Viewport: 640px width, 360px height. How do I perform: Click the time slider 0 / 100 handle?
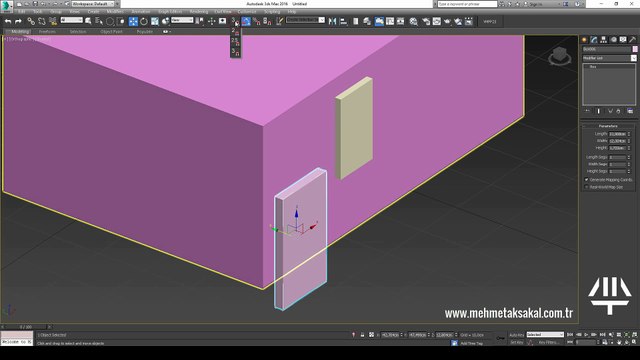pyautogui.click(x=26, y=327)
